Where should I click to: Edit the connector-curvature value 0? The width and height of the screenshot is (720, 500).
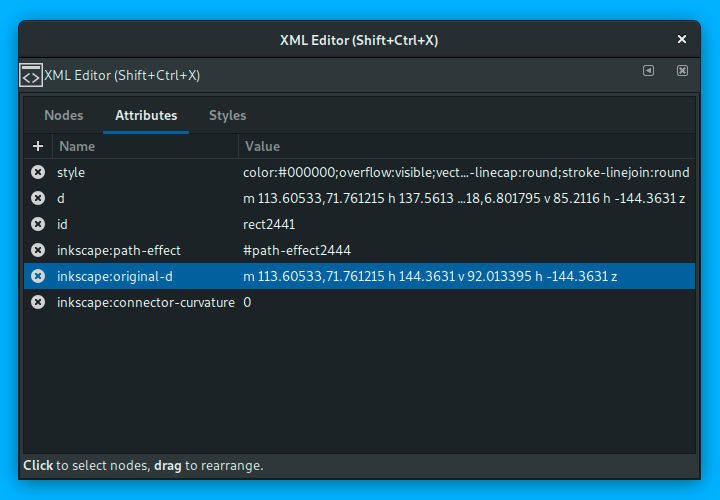point(247,303)
